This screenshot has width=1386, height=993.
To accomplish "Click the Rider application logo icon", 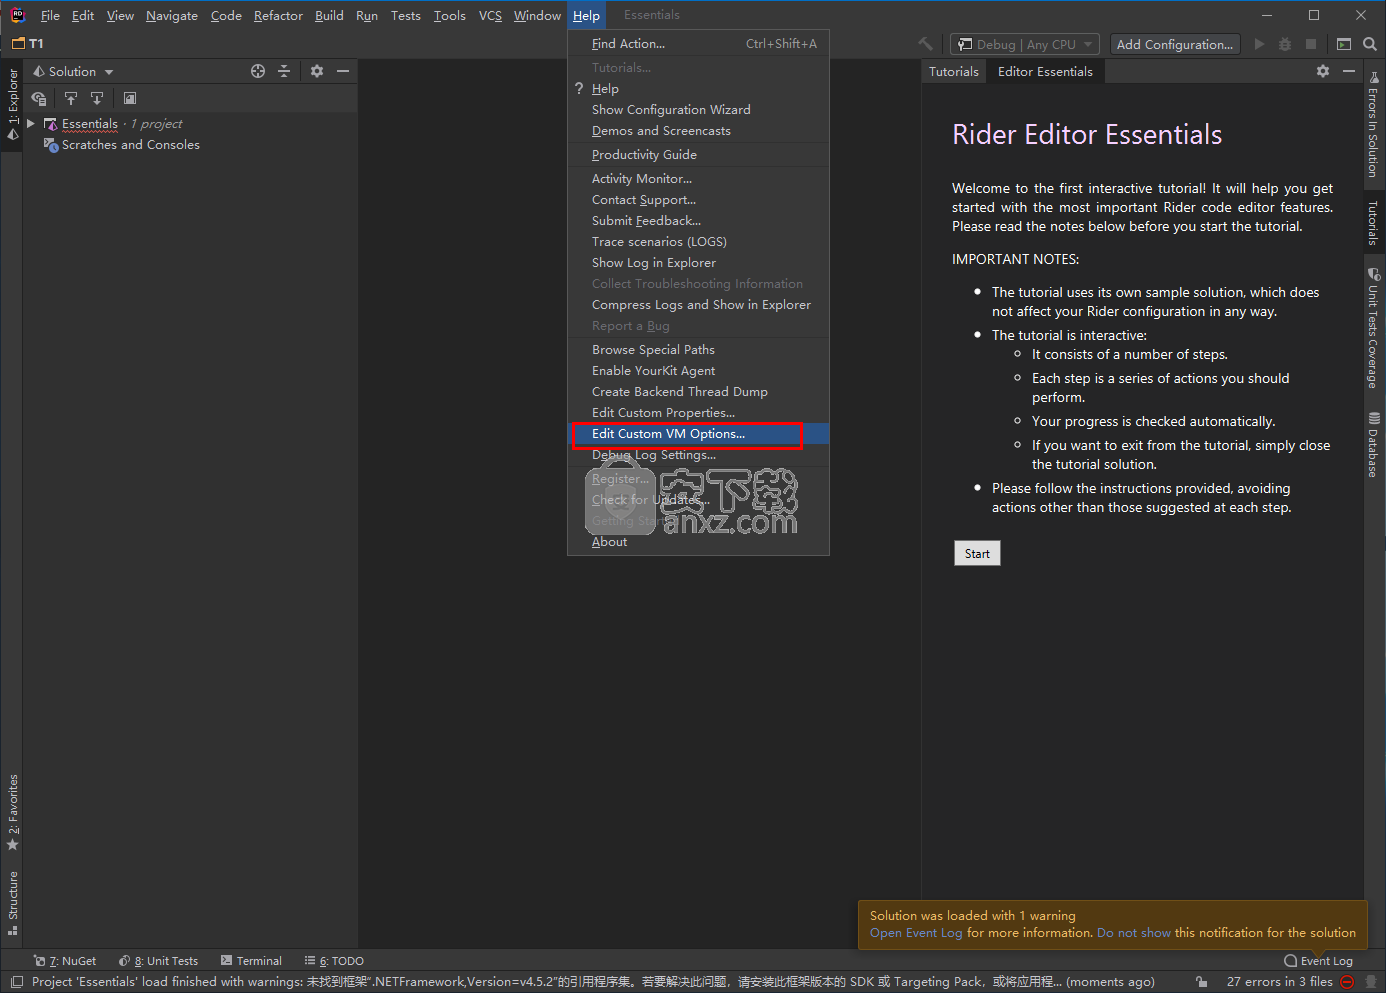I will (x=17, y=15).
